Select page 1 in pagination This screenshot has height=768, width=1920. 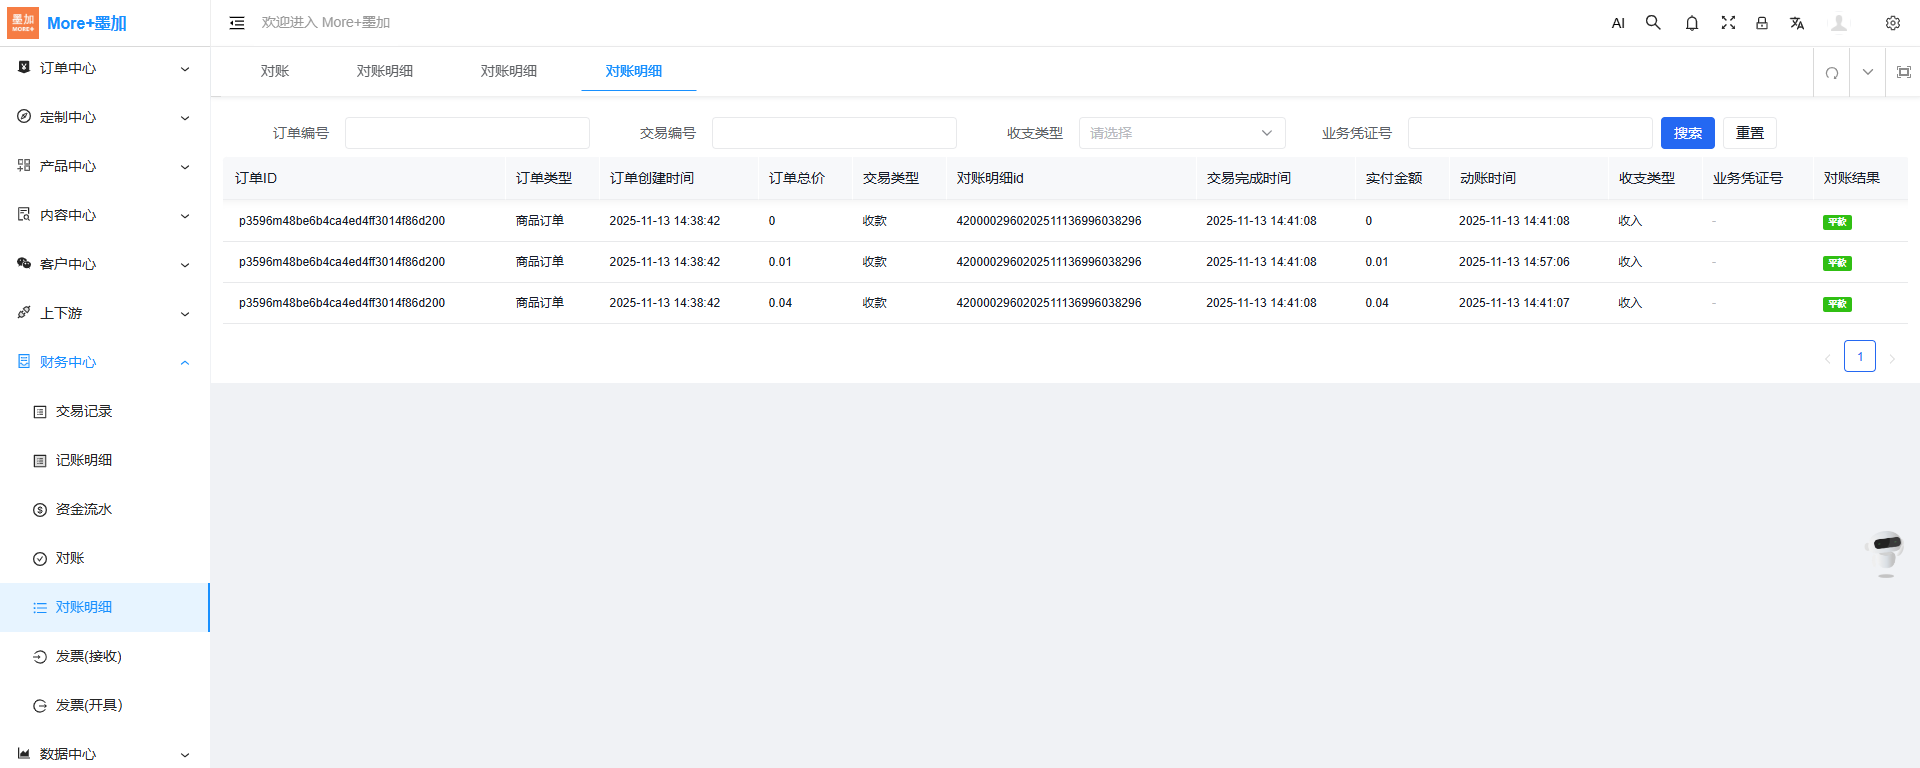click(x=1859, y=357)
